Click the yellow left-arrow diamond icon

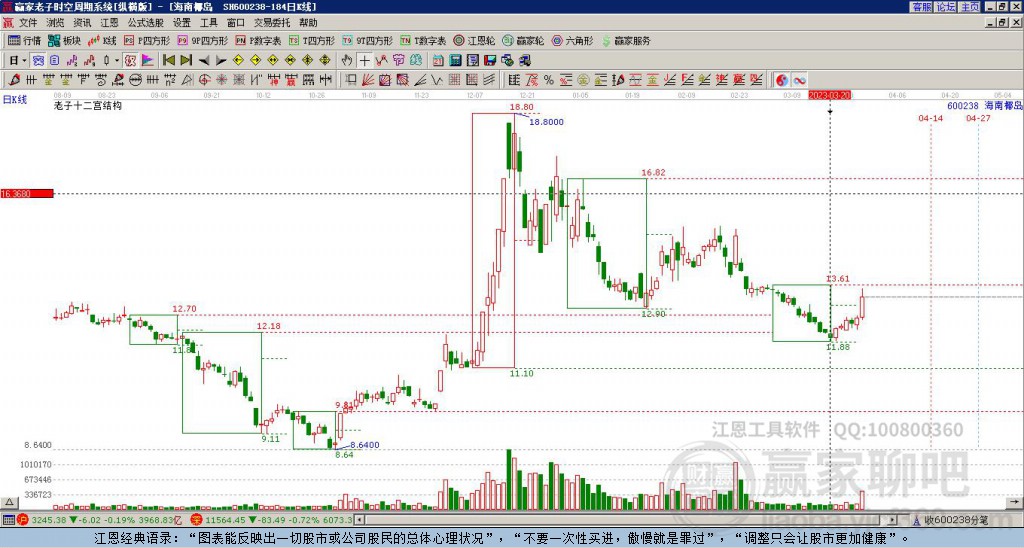click(238, 61)
